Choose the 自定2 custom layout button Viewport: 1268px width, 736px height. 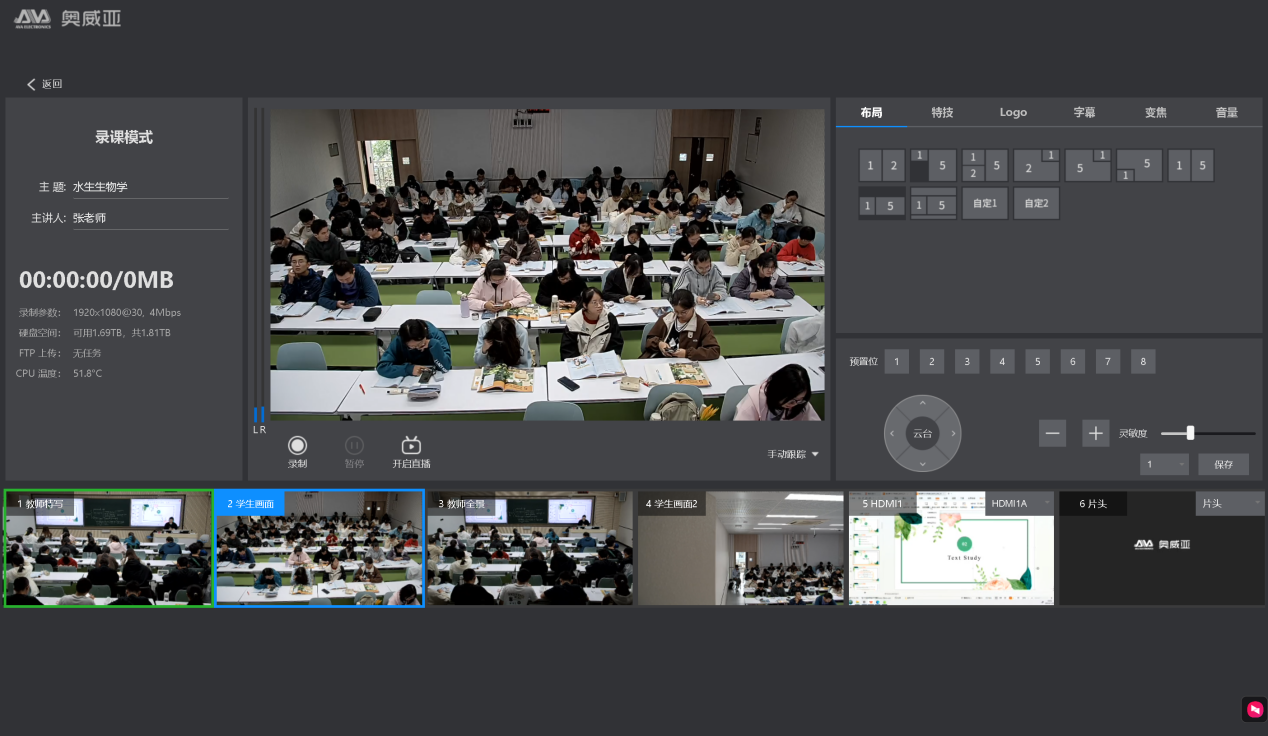tap(1036, 204)
